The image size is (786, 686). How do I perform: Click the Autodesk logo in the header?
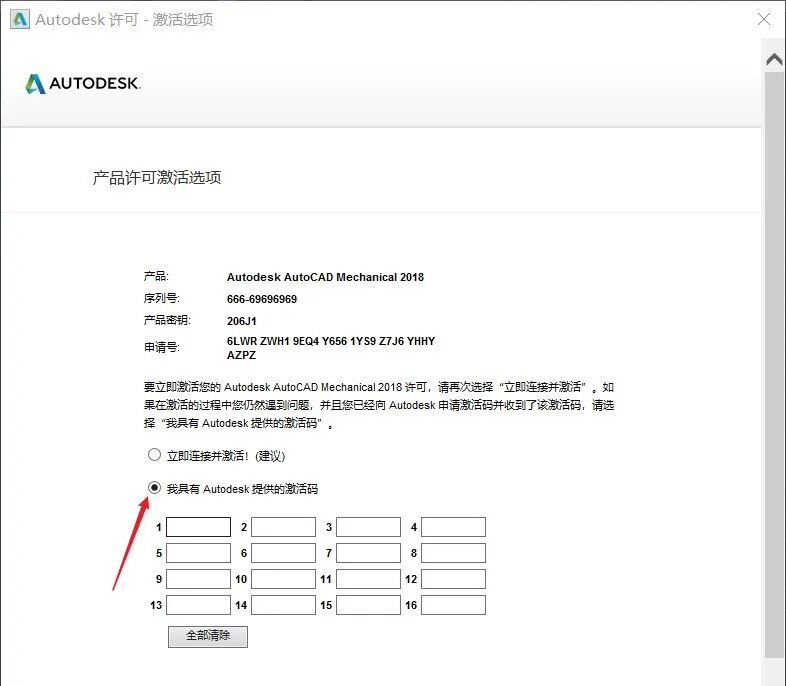coord(83,84)
